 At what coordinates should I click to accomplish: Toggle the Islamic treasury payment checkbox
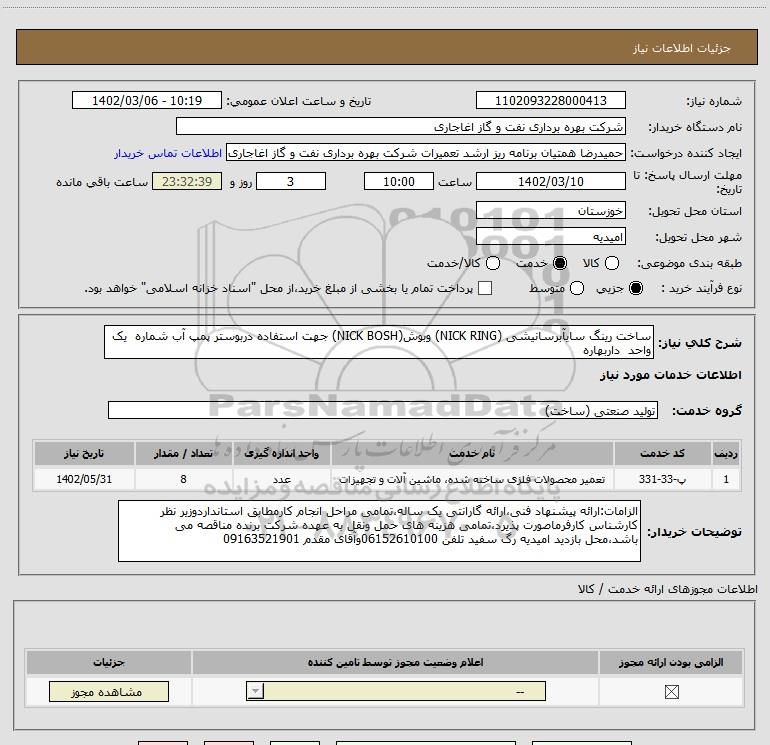click(x=485, y=288)
